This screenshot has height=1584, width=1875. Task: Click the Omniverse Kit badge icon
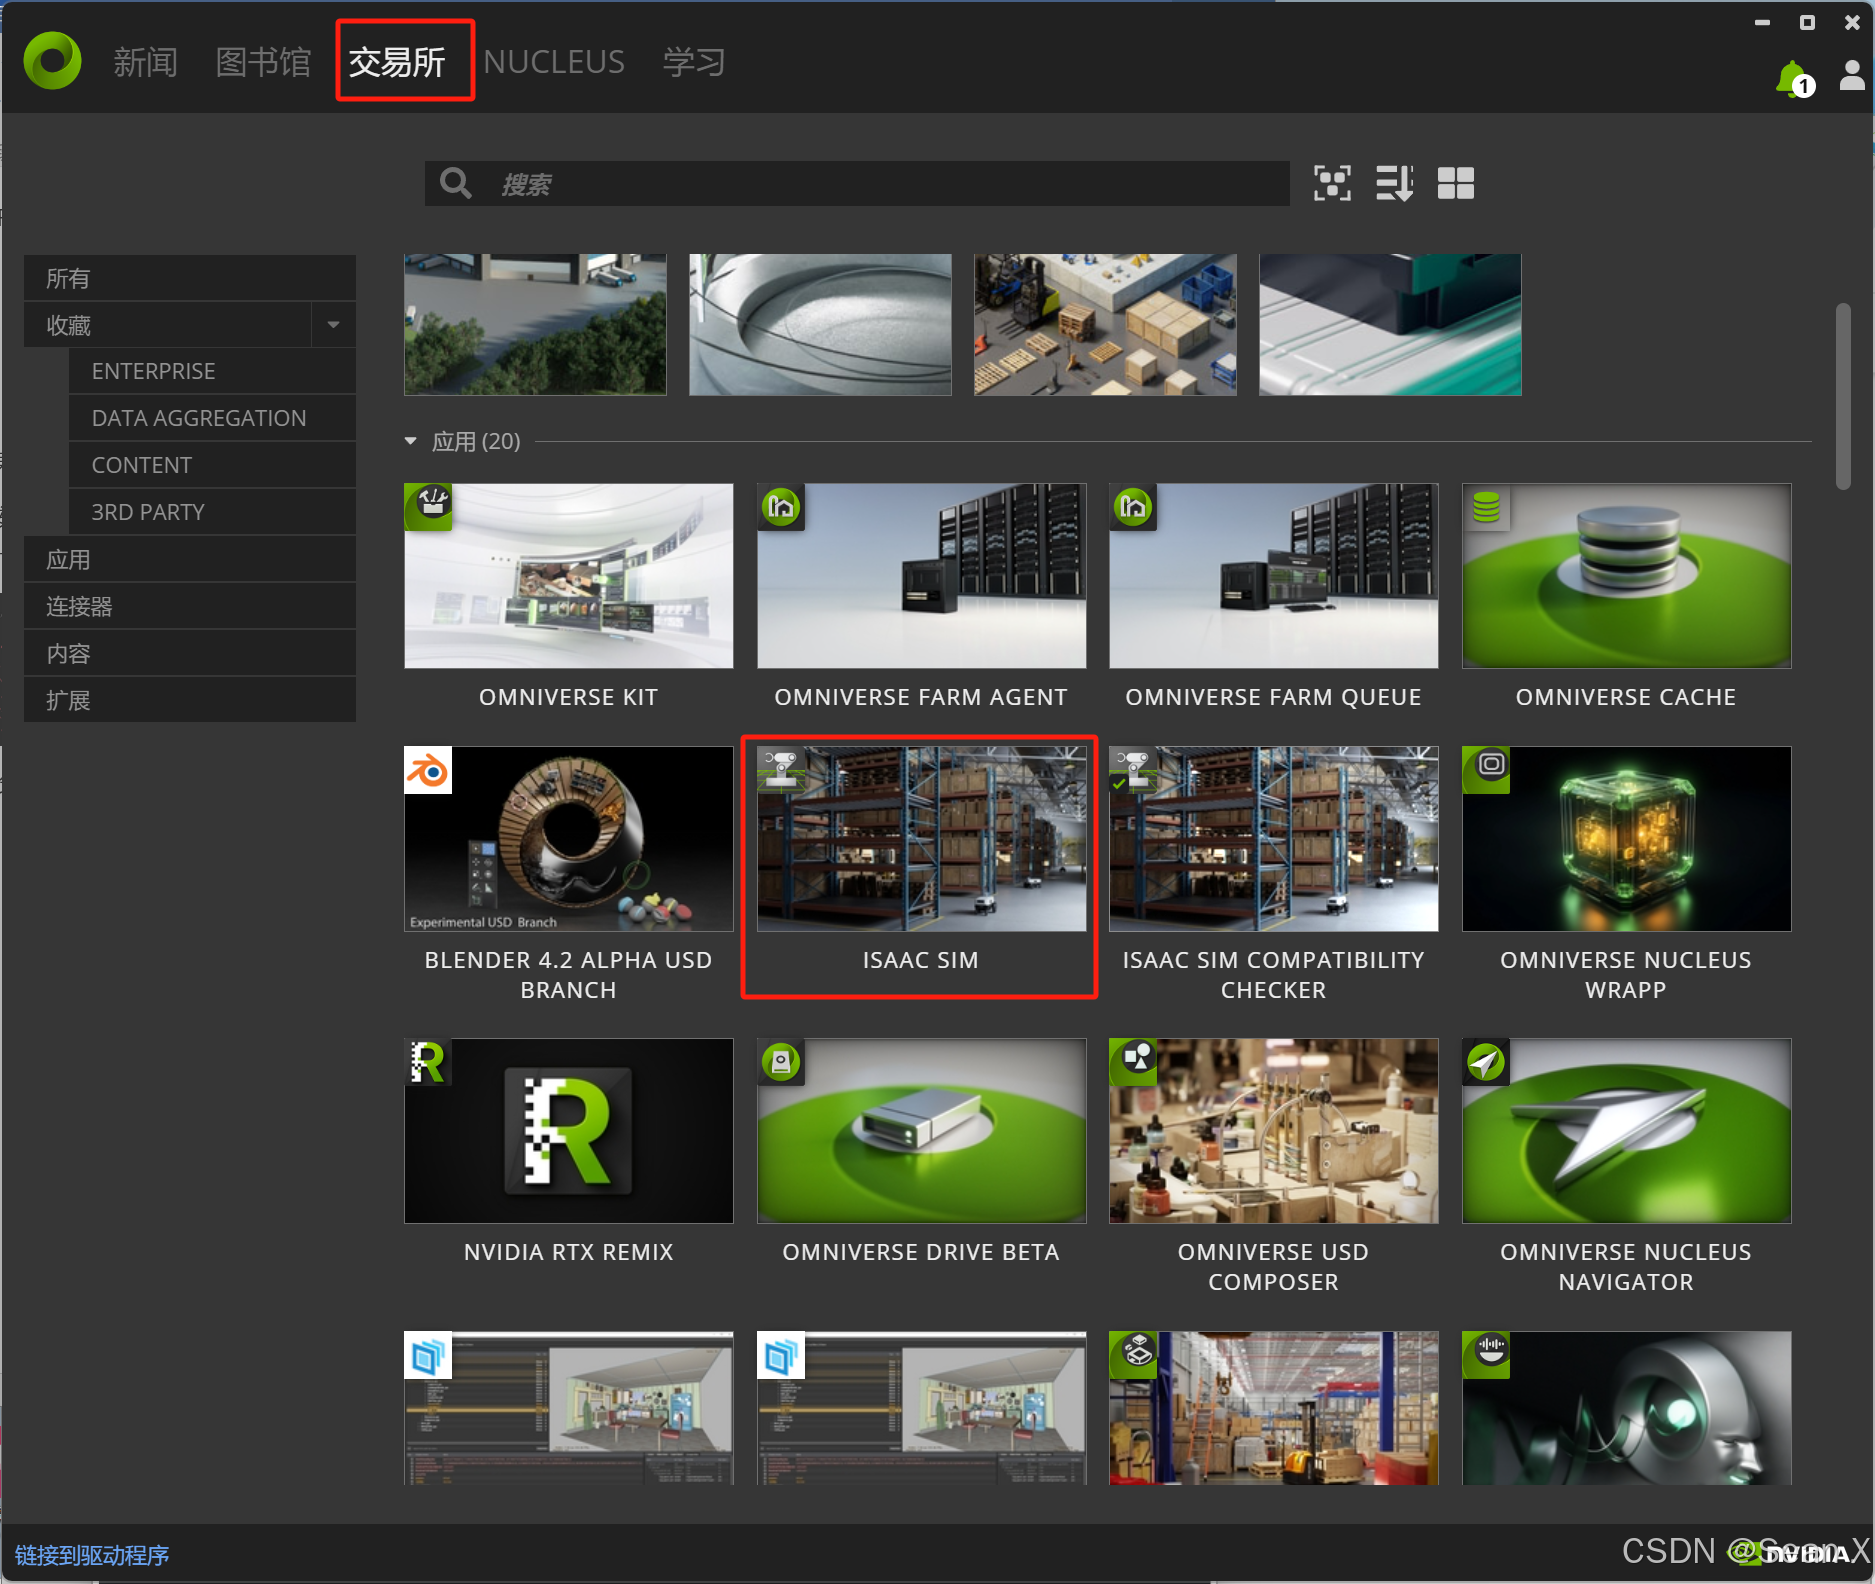tap(428, 507)
